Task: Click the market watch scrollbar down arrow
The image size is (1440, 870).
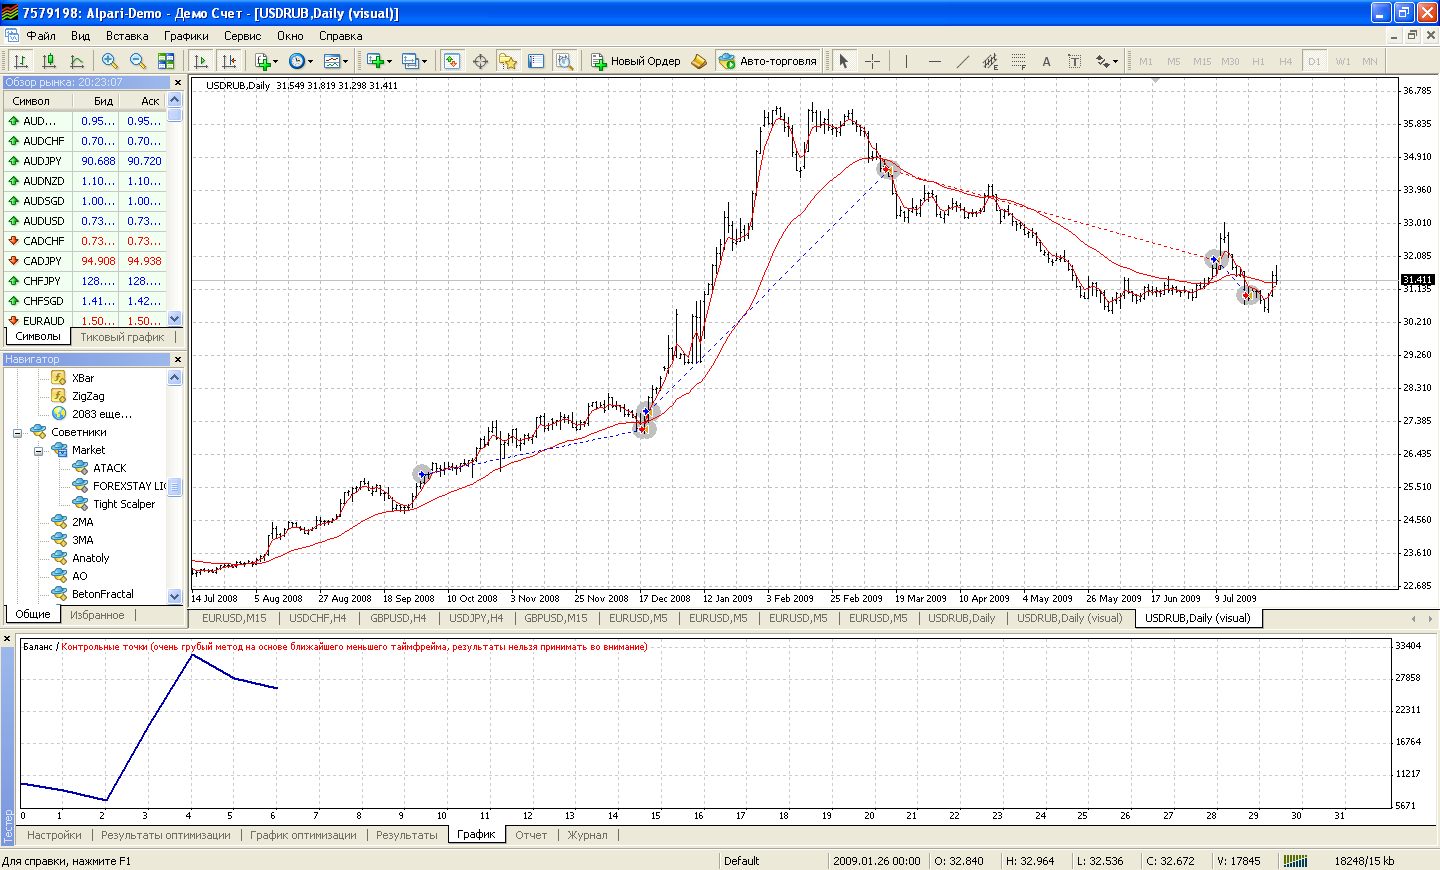Action: 175,319
